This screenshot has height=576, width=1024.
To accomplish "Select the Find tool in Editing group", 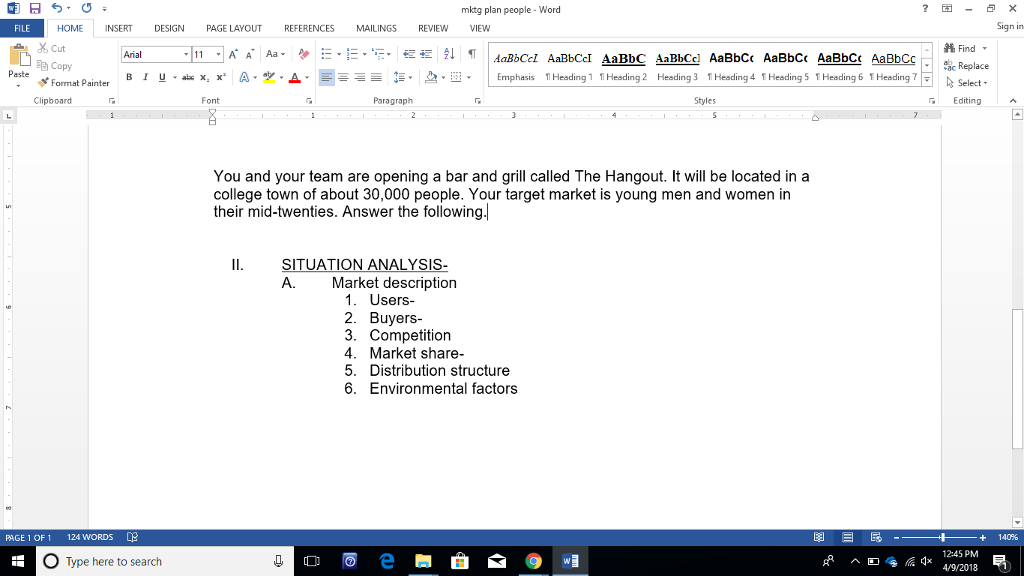I will (961, 48).
